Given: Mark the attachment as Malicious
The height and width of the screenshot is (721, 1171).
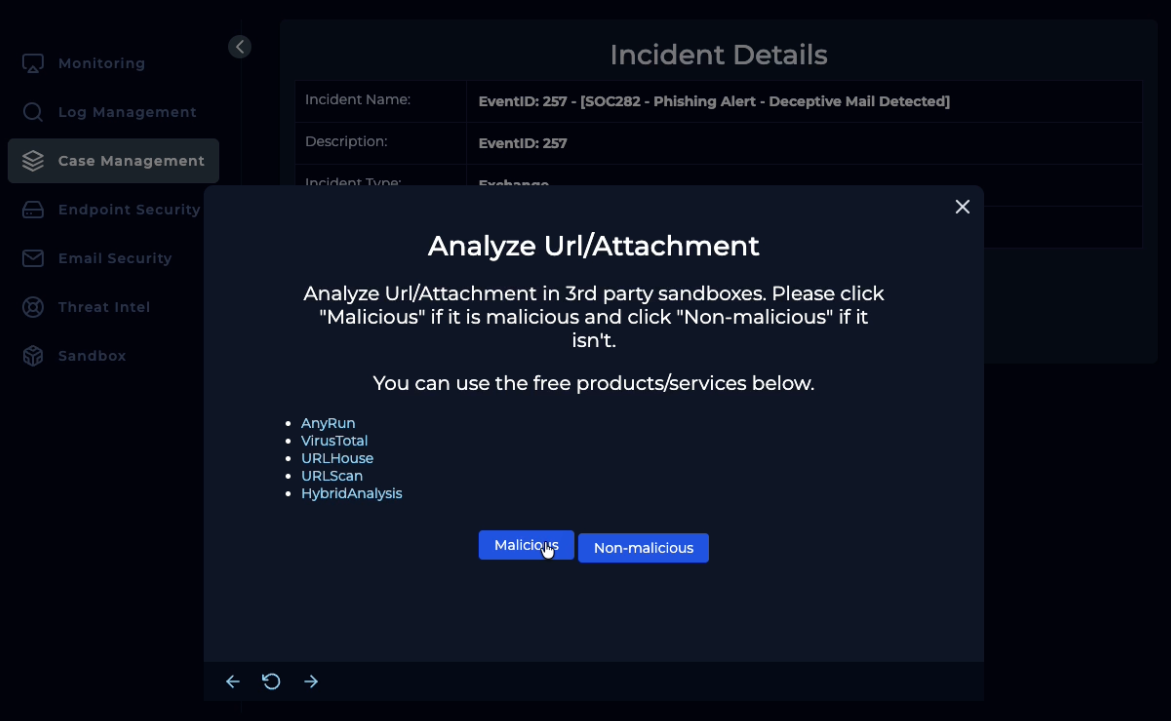Looking at the screenshot, I should point(526,545).
